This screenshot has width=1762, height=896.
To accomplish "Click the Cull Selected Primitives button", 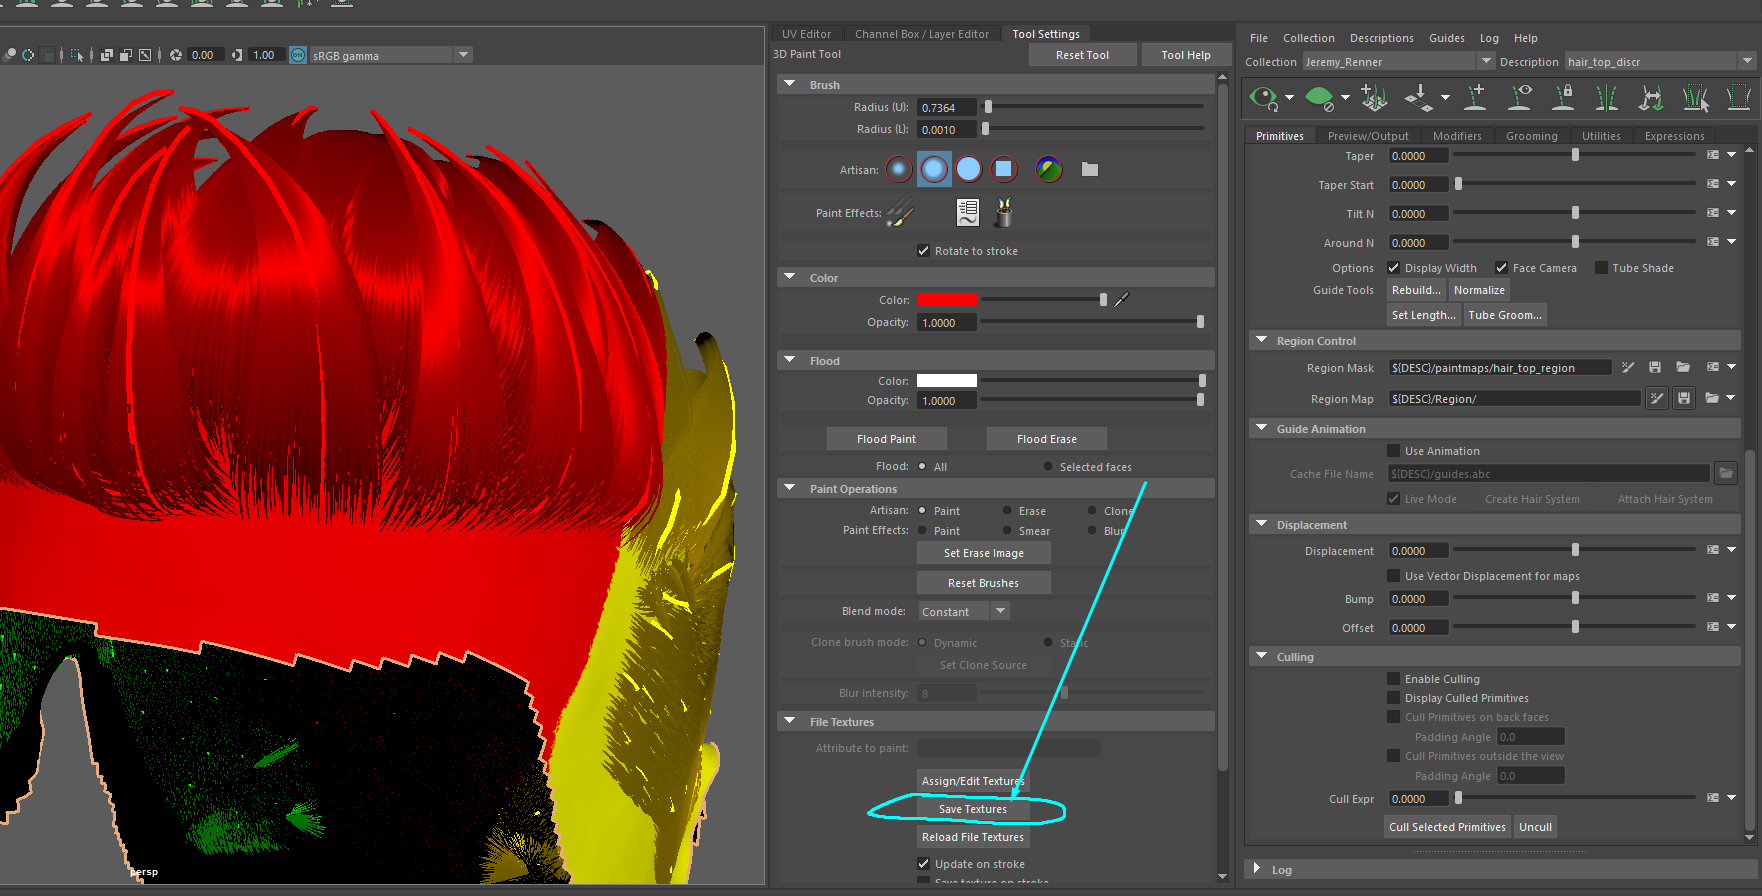I will (1447, 827).
